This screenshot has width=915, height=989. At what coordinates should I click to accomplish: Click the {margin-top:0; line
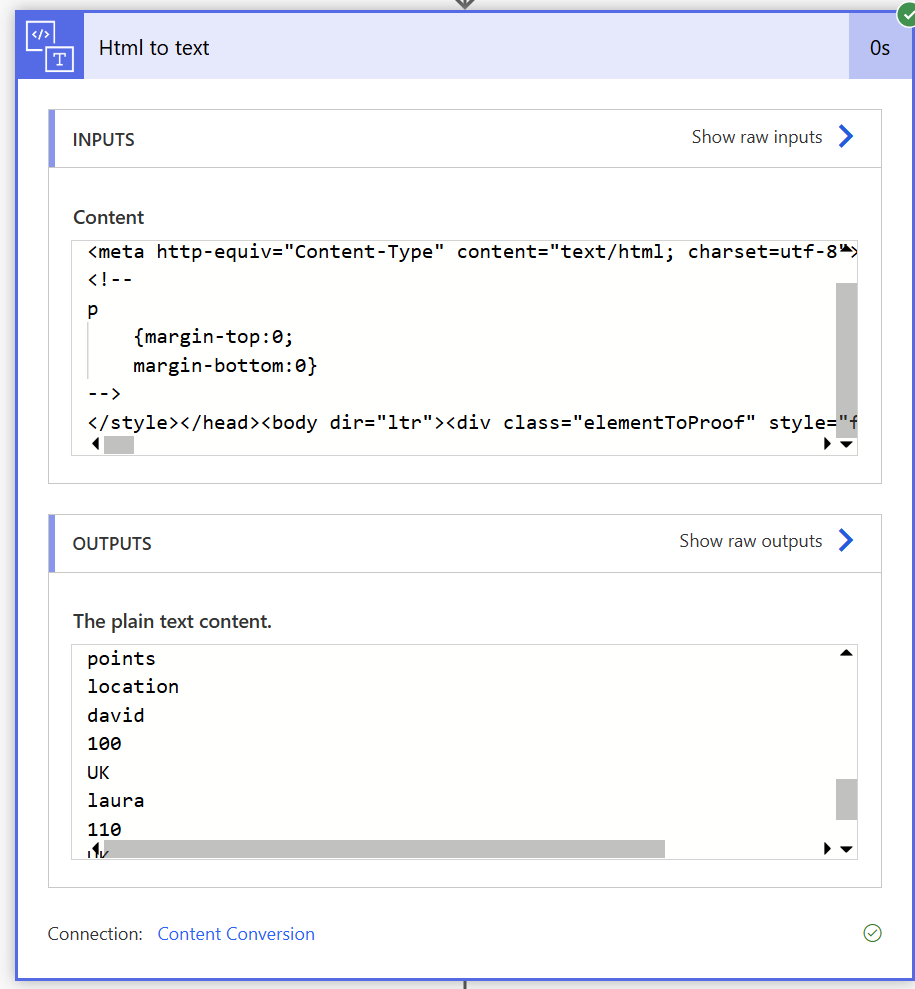tap(213, 337)
